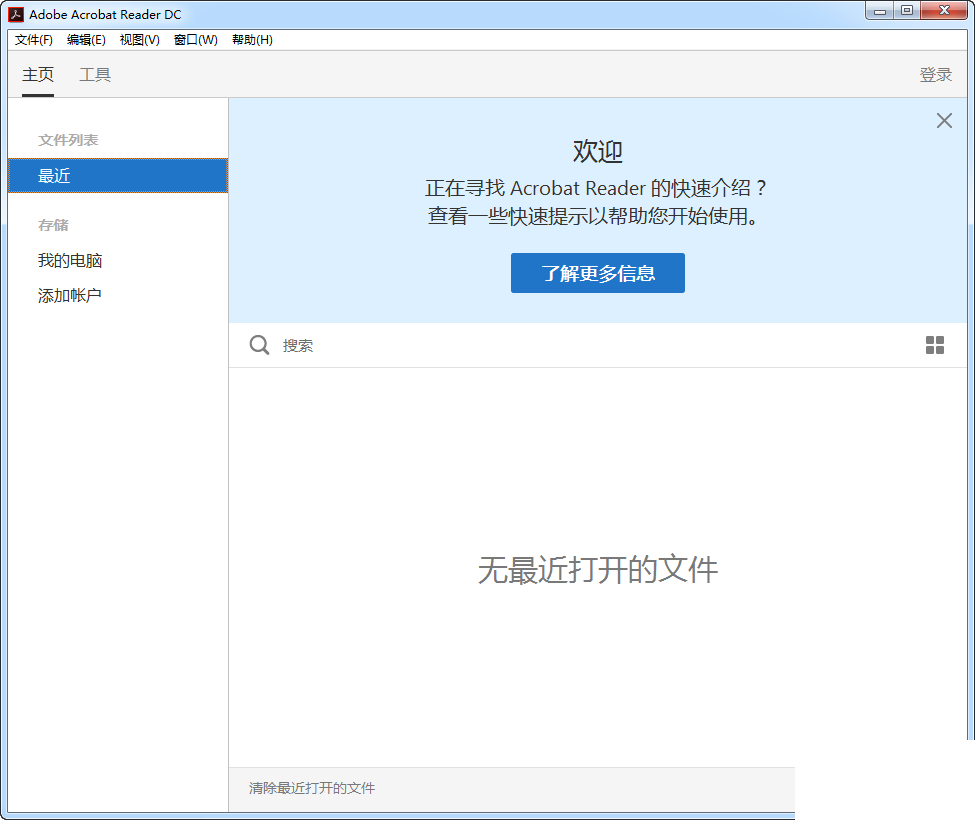The height and width of the screenshot is (820, 975).
Task: Switch to grid thumbnail view icon
Action: click(935, 345)
